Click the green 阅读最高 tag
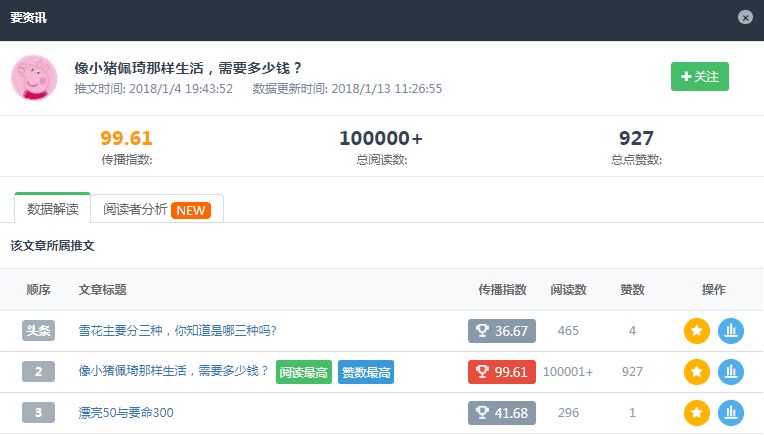Image resolution: width=764 pixels, height=435 pixels. click(x=304, y=372)
